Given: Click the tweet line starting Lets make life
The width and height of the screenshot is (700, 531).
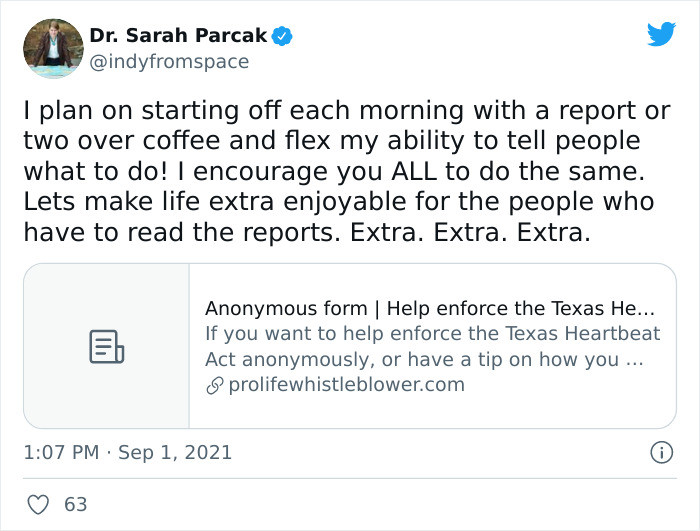Looking at the screenshot, I should click(339, 202).
